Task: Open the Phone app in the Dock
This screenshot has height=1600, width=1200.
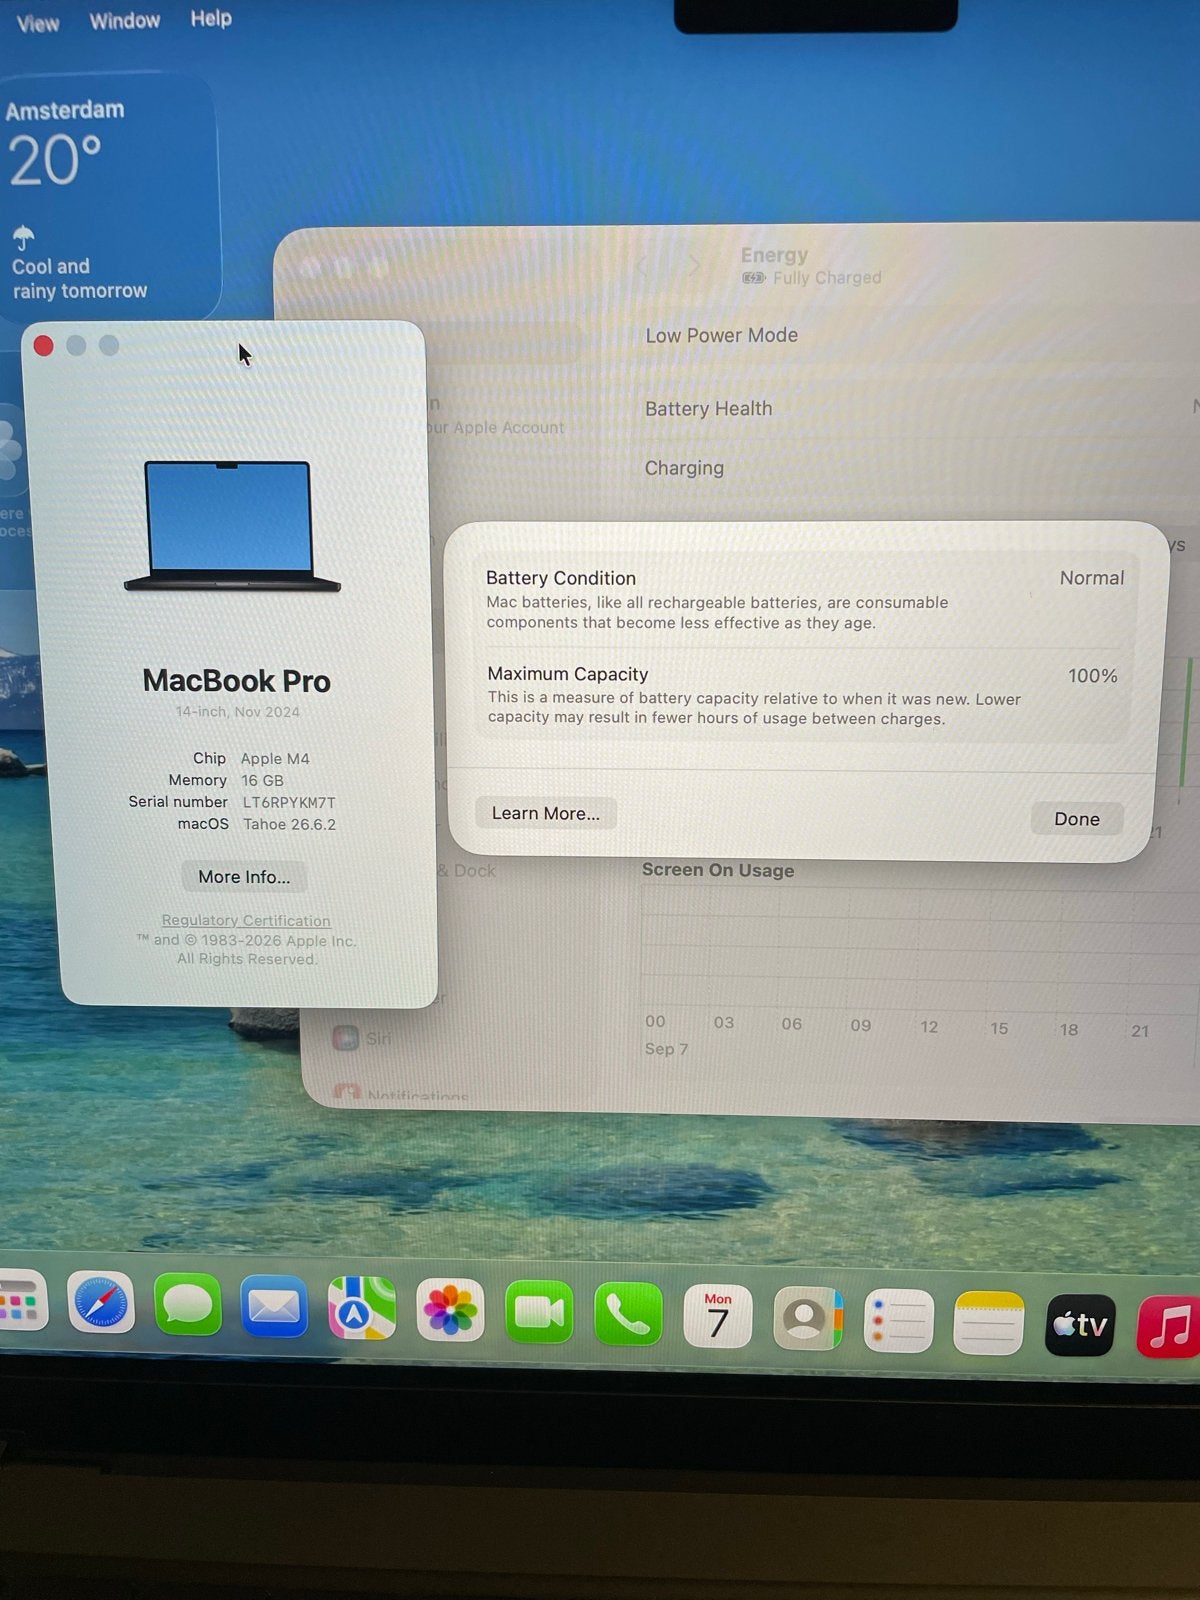Action: (x=628, y=1314)
